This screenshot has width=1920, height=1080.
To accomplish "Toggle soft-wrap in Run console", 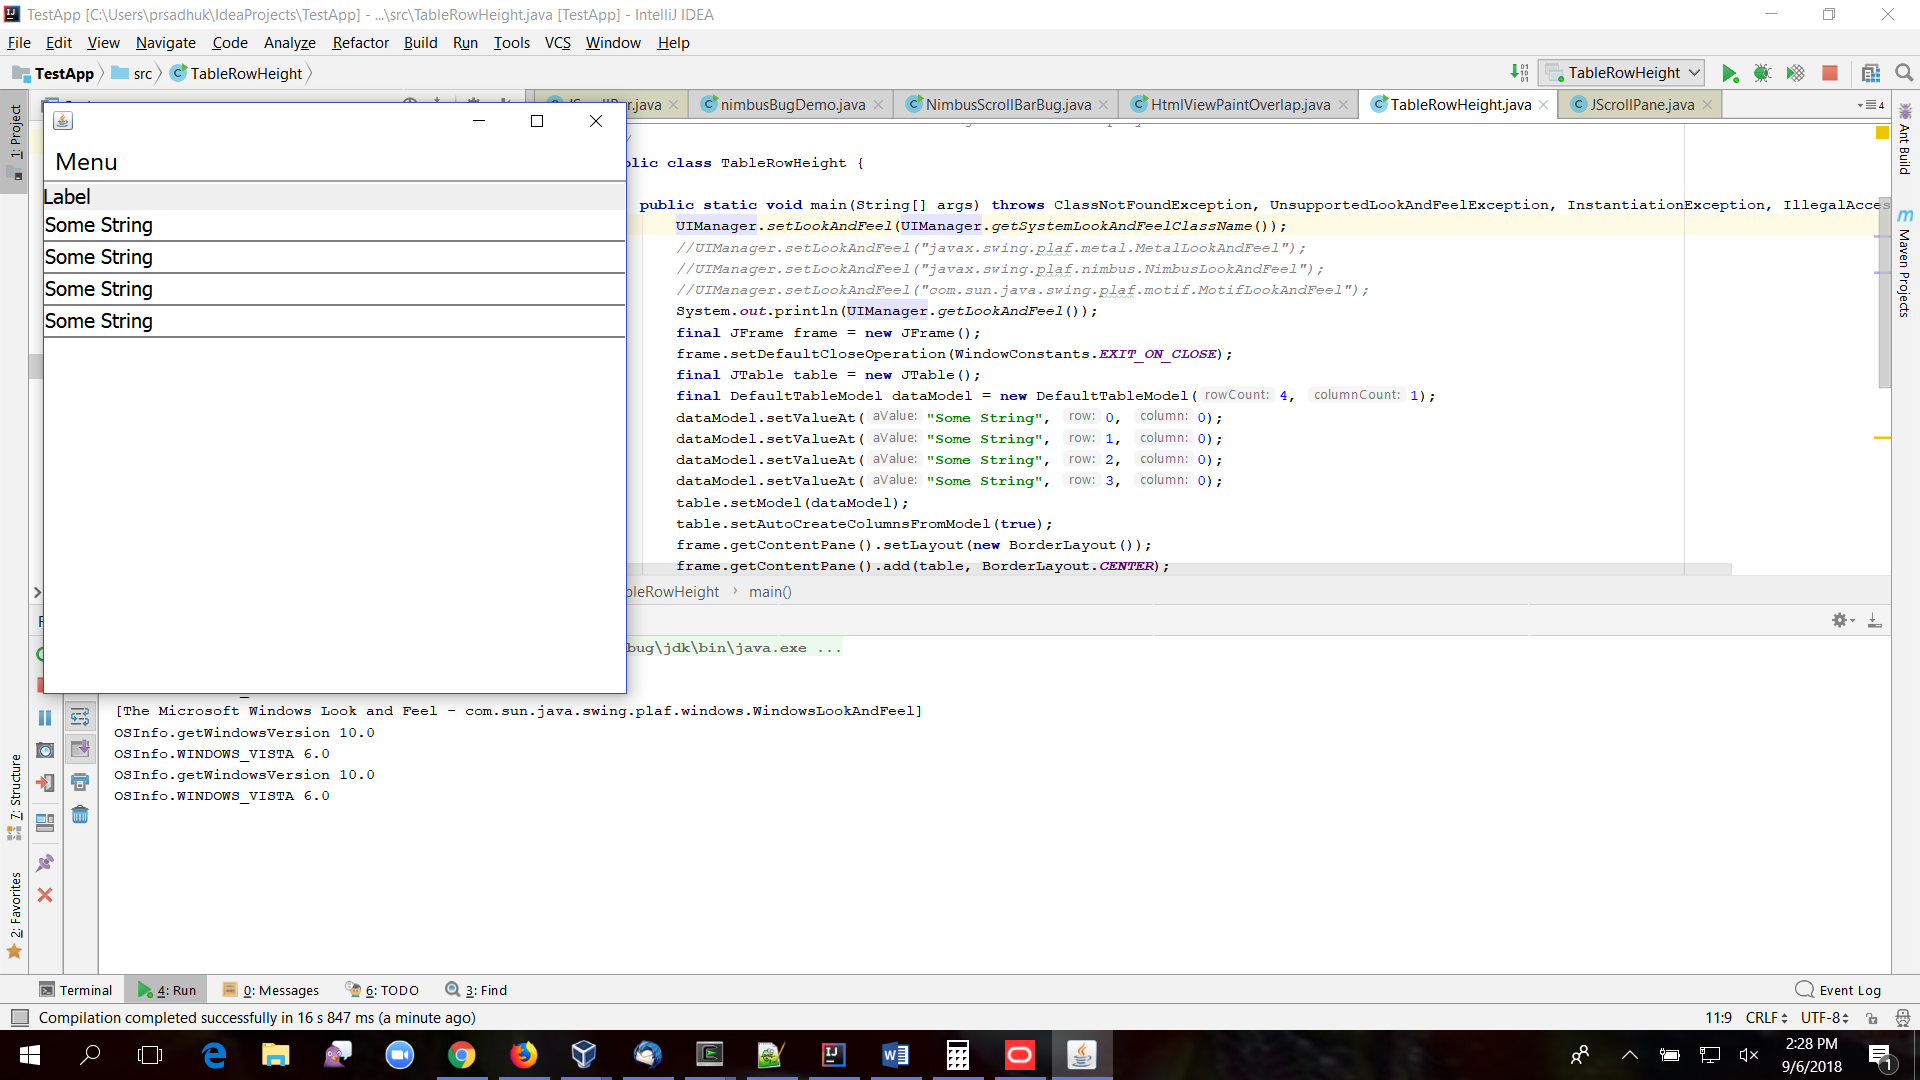I will coord(80,717).
